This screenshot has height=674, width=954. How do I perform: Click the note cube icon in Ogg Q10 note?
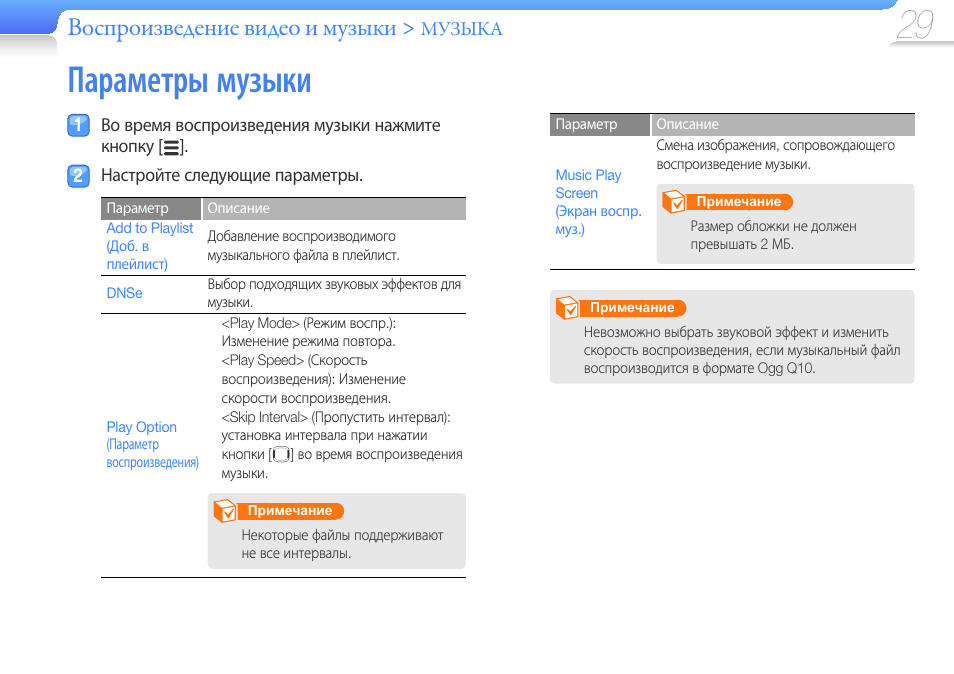point(567,307)
